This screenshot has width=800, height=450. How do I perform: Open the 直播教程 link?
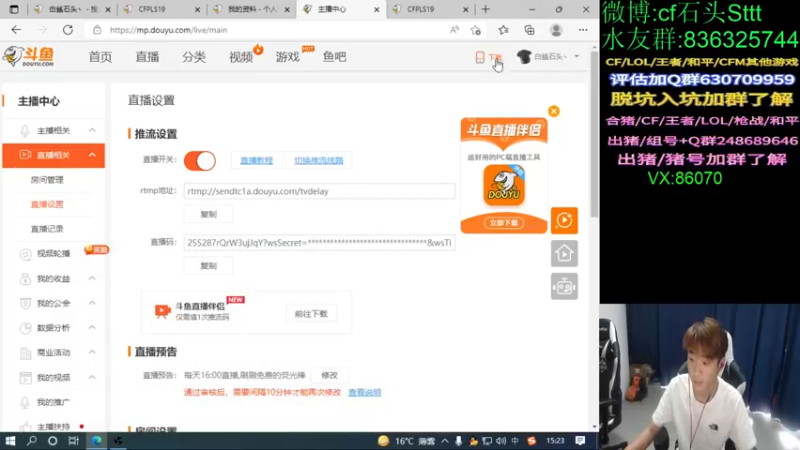tap(257, 161)
